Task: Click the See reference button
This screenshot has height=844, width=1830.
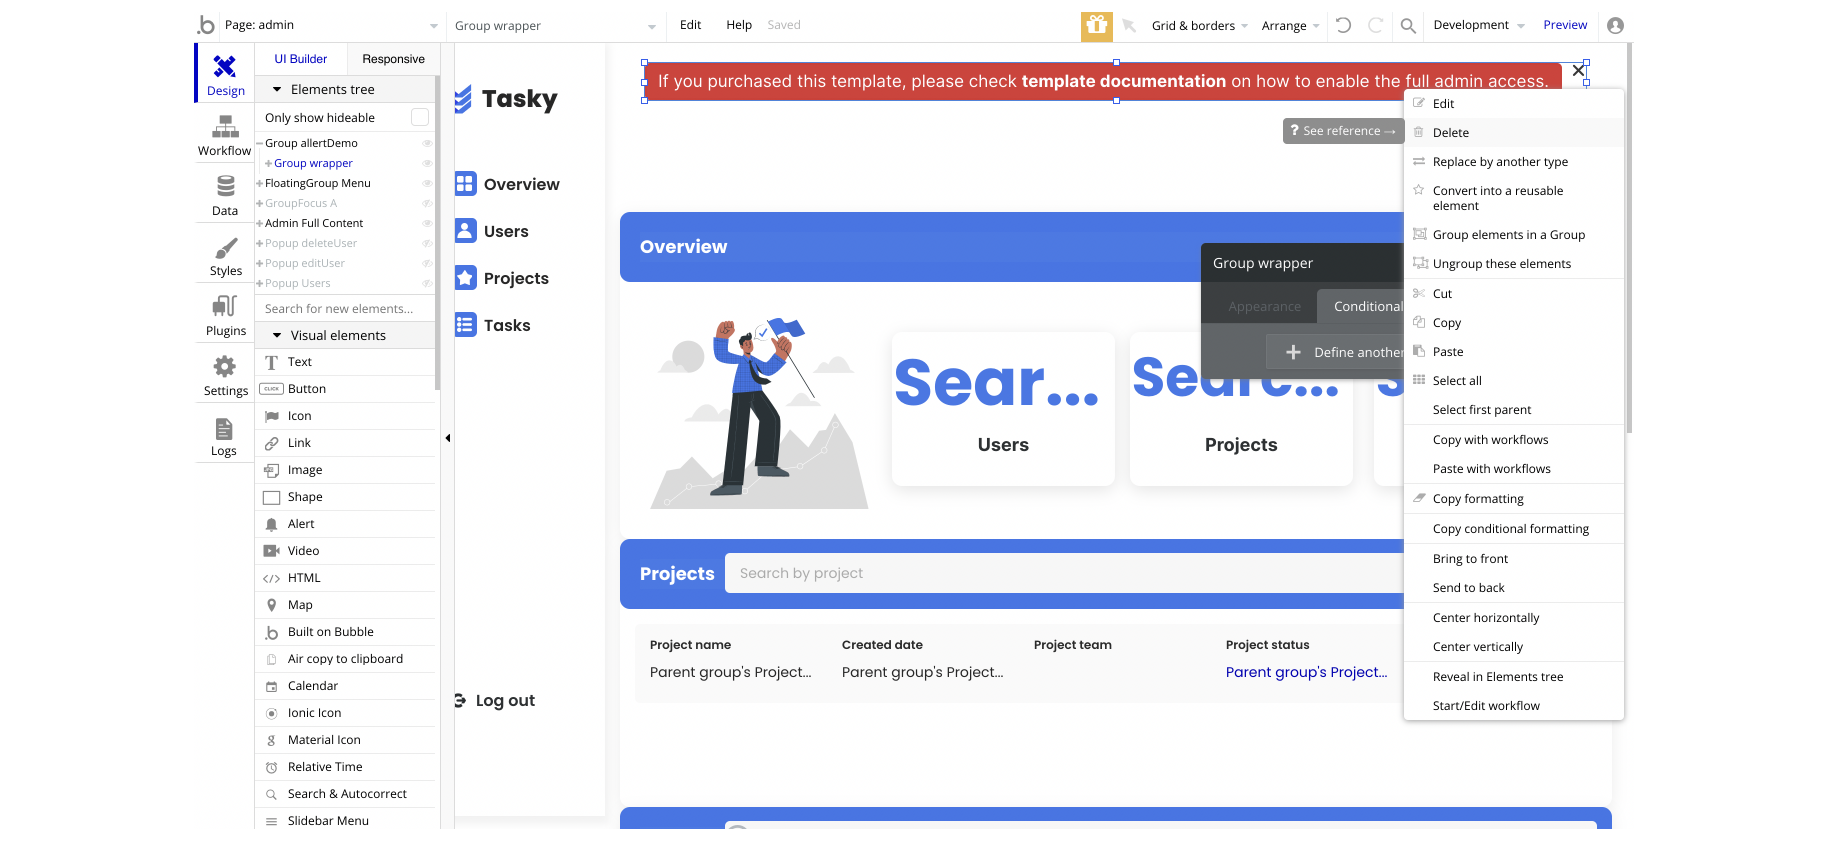Action: [x=1343, y=131]
